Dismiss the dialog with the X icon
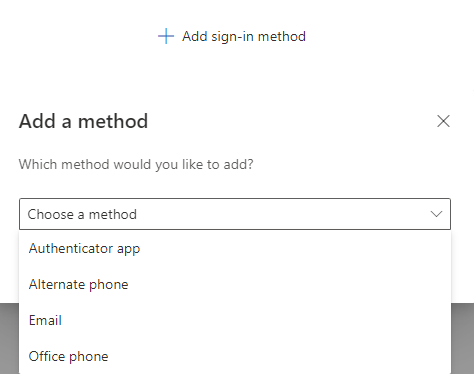The height and width of the screenshot is (375, 475). pyautogui.click(x=443, y=121)
